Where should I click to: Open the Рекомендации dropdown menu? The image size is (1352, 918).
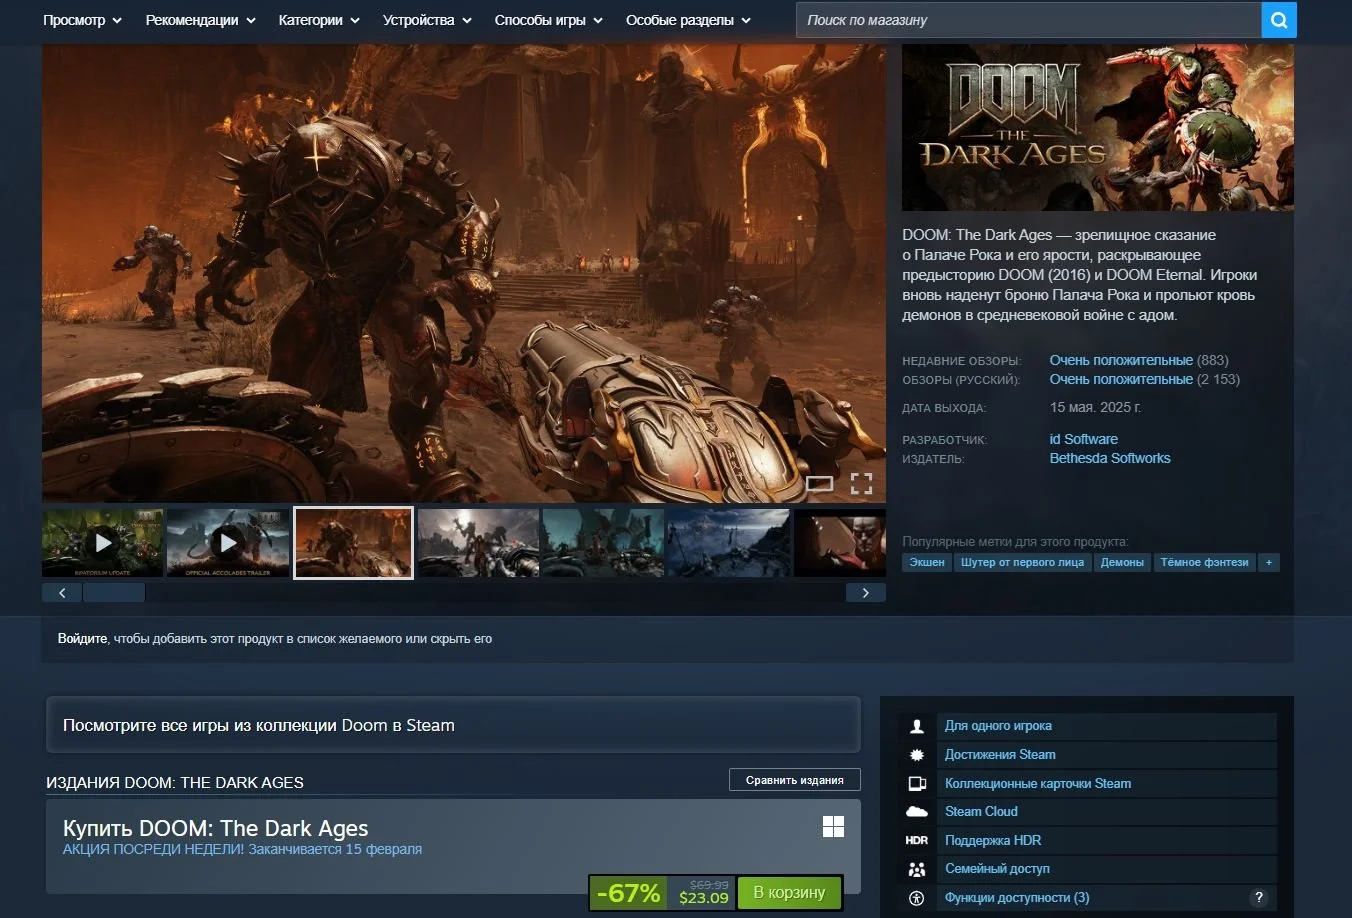[x=200, y=20]
